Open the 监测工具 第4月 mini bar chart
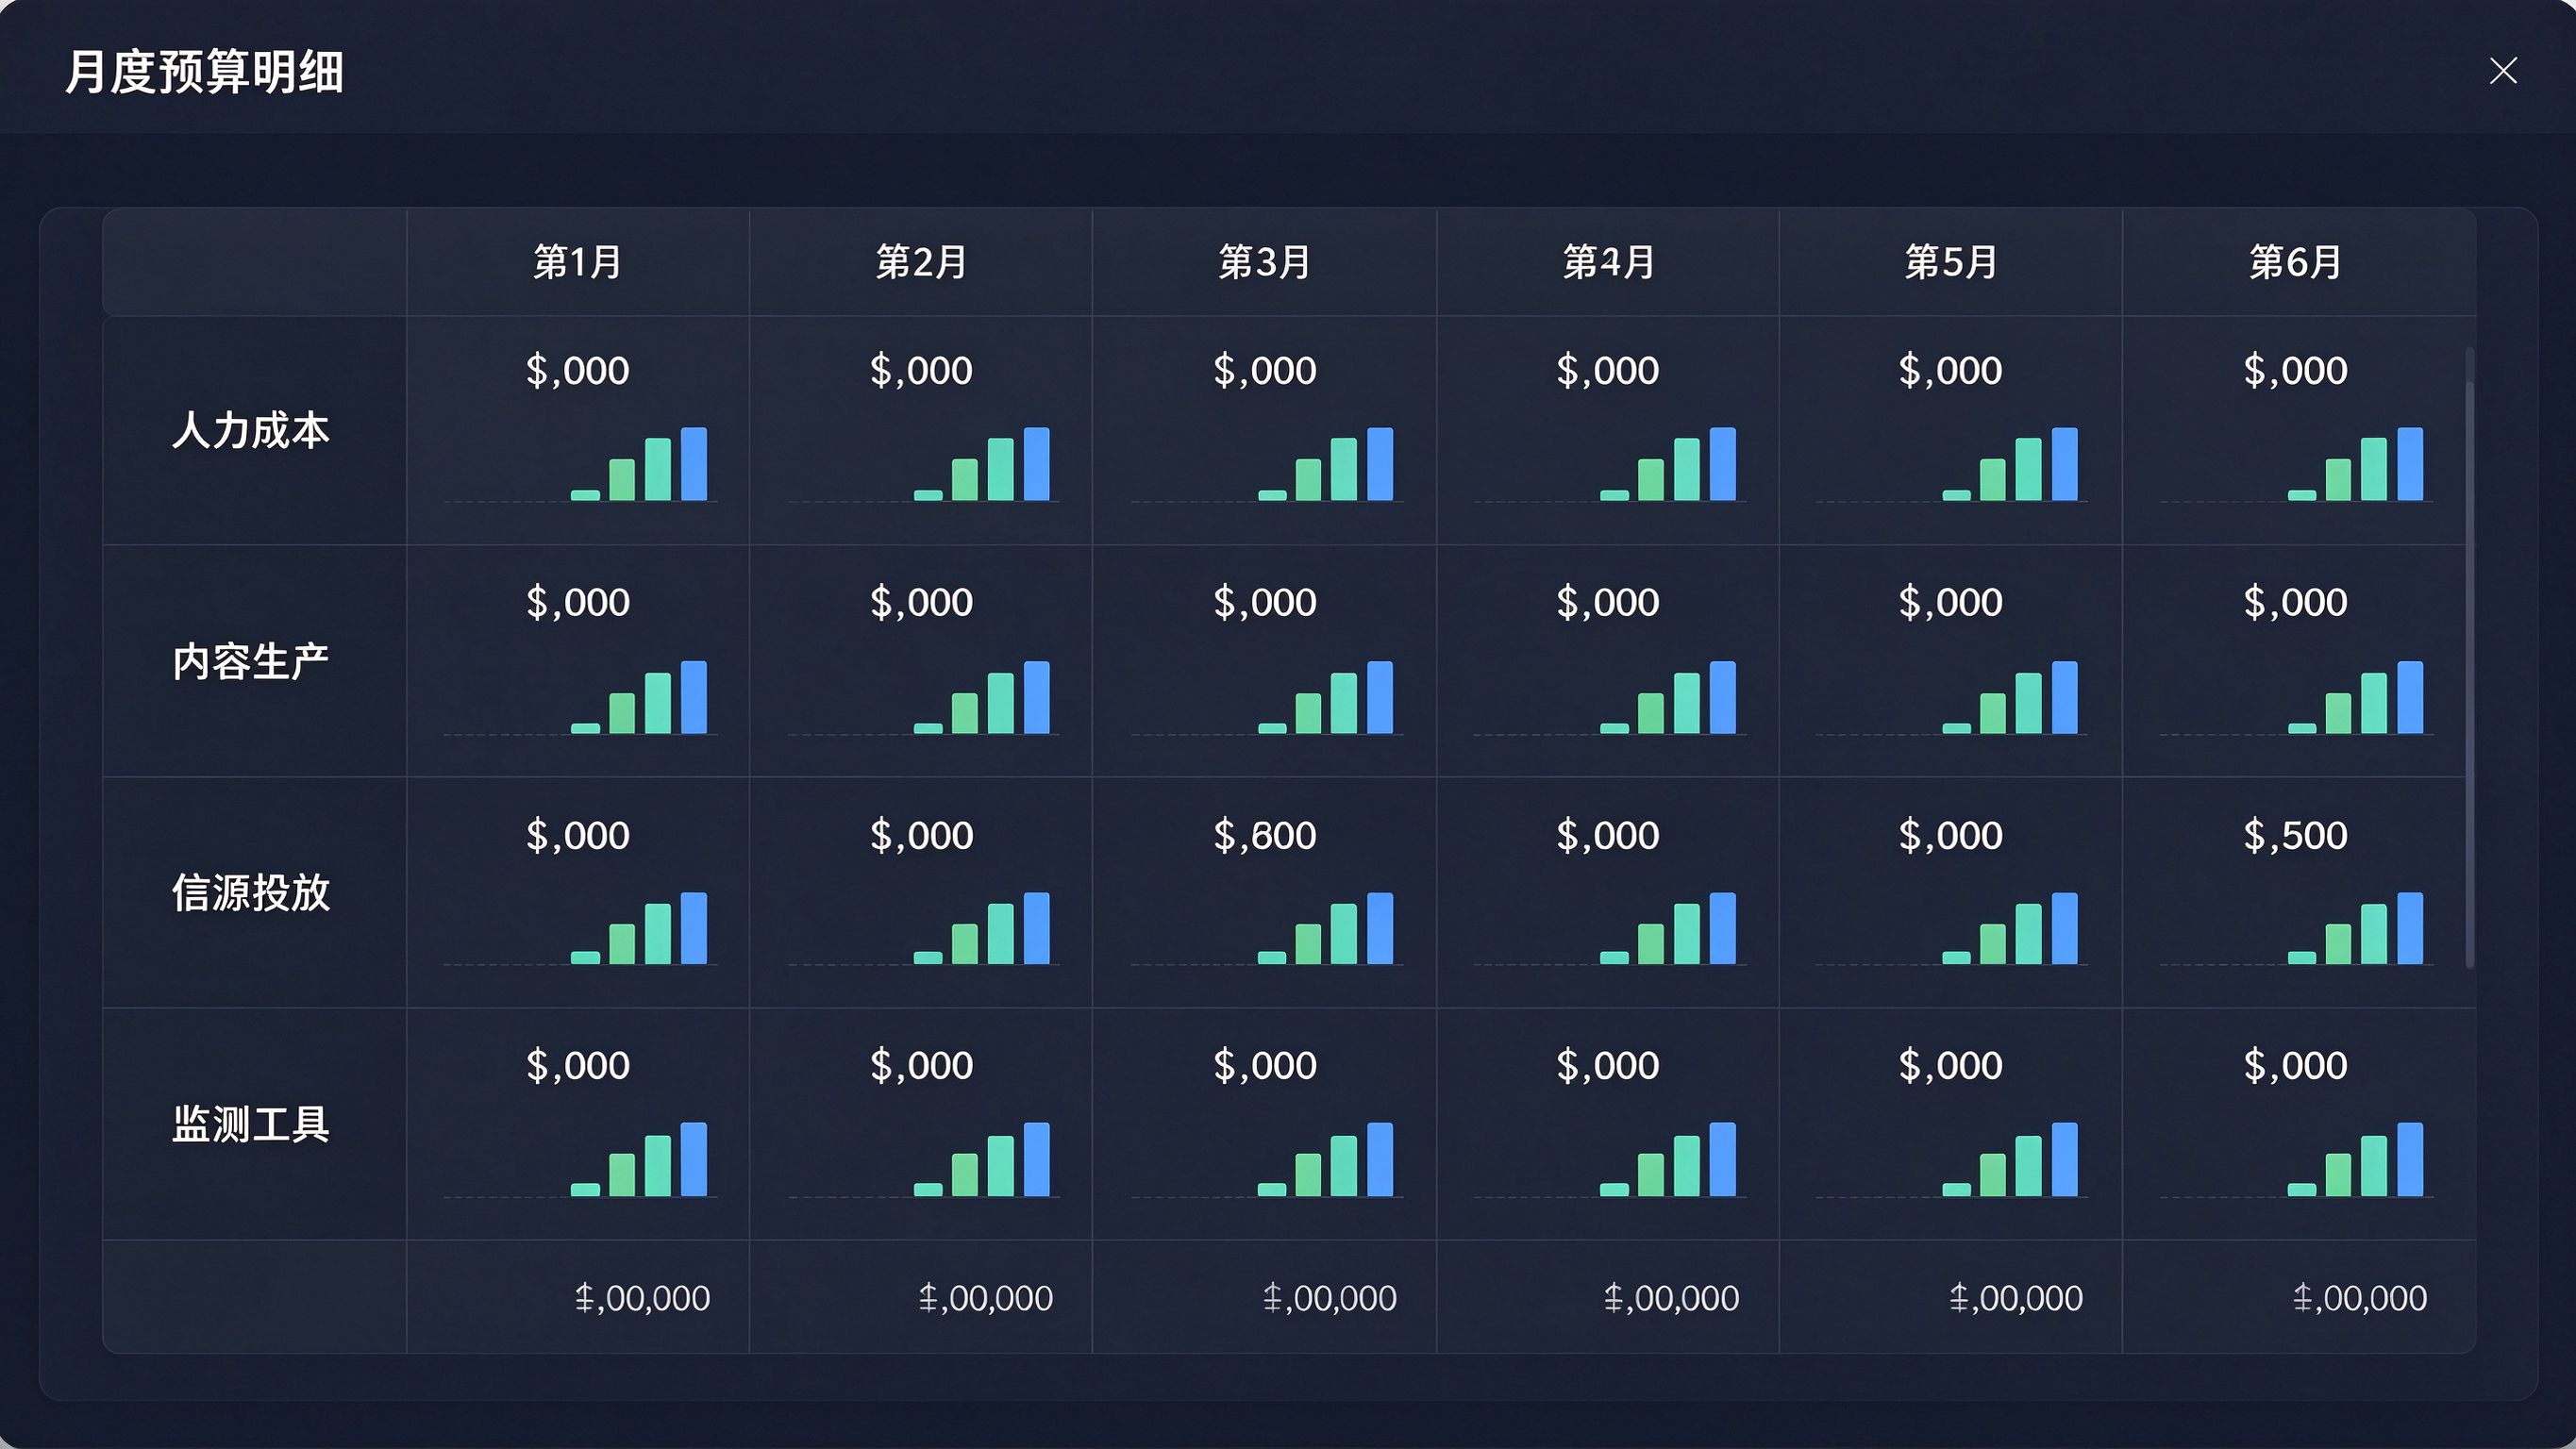 pyautogui.click(x=1610, y=1160)
